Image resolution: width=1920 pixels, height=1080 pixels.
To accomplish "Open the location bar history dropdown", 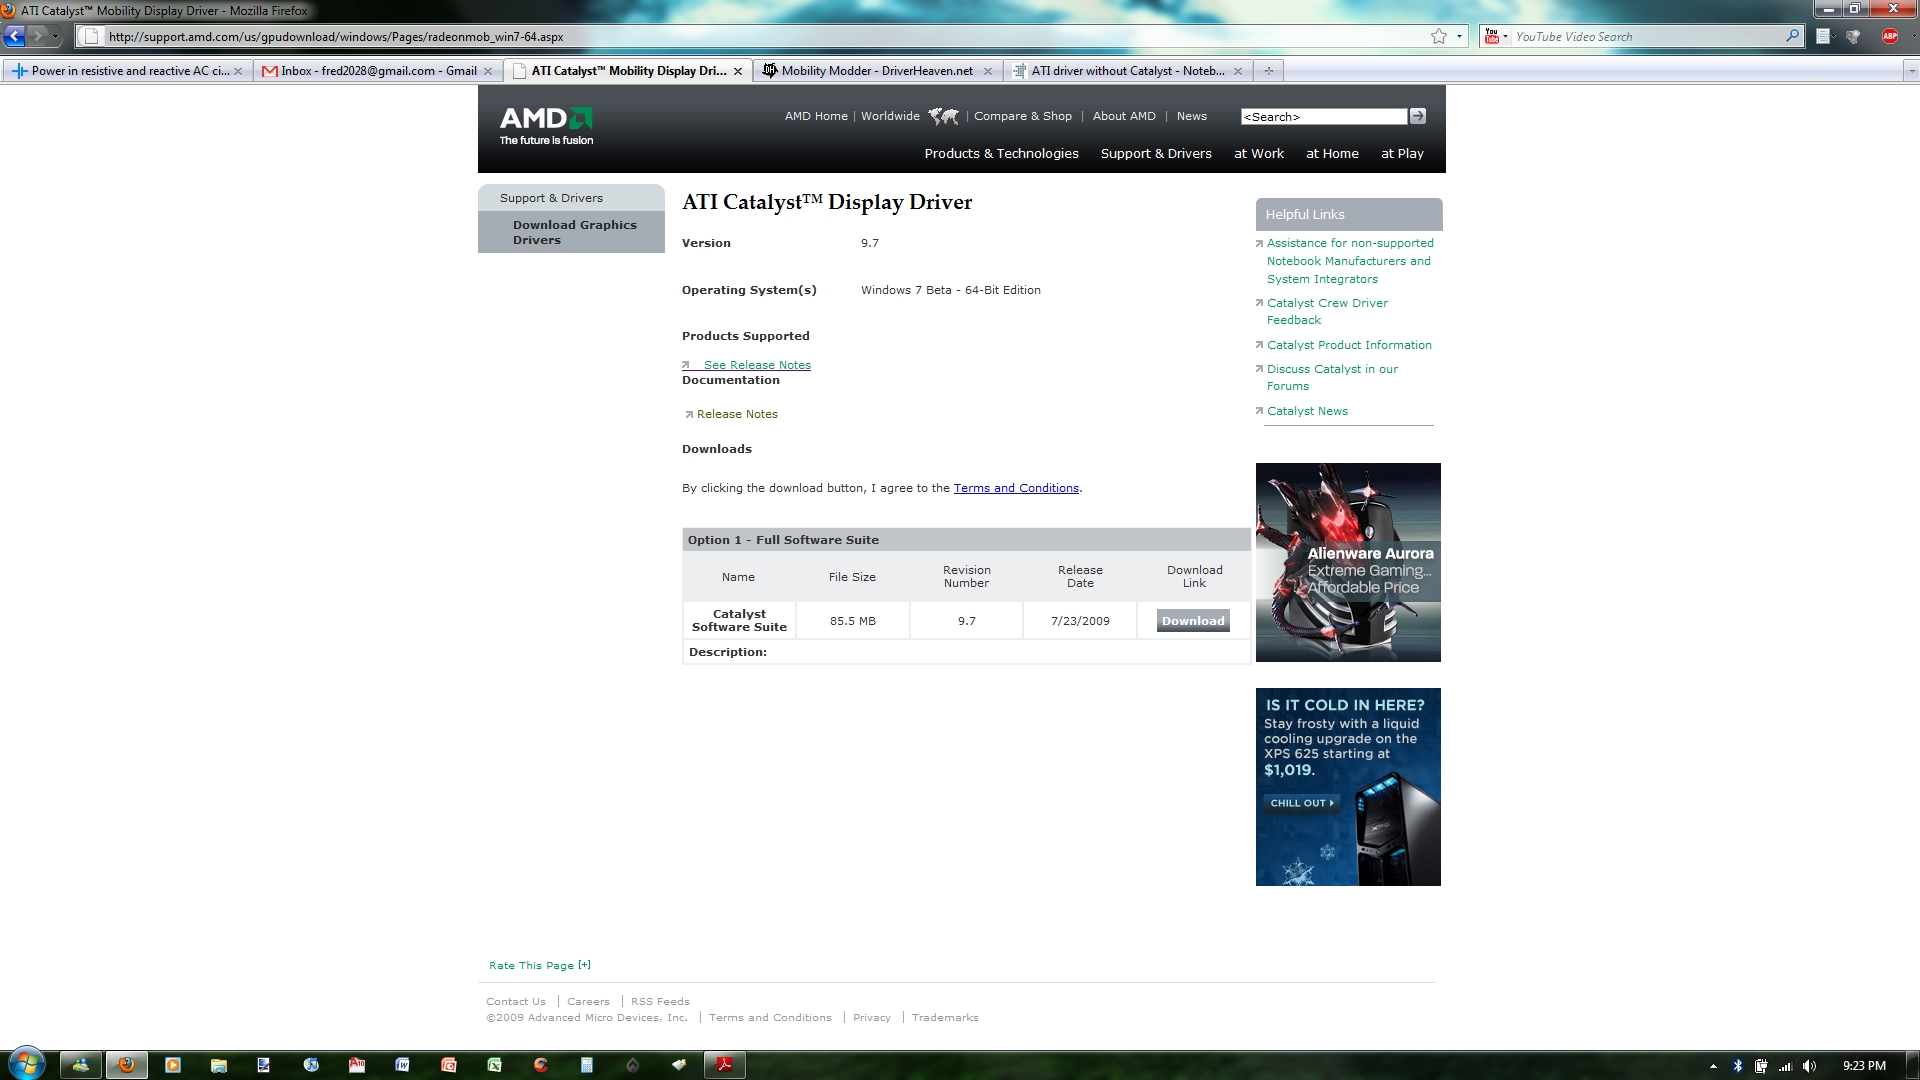I will [x=1459, y=37].
